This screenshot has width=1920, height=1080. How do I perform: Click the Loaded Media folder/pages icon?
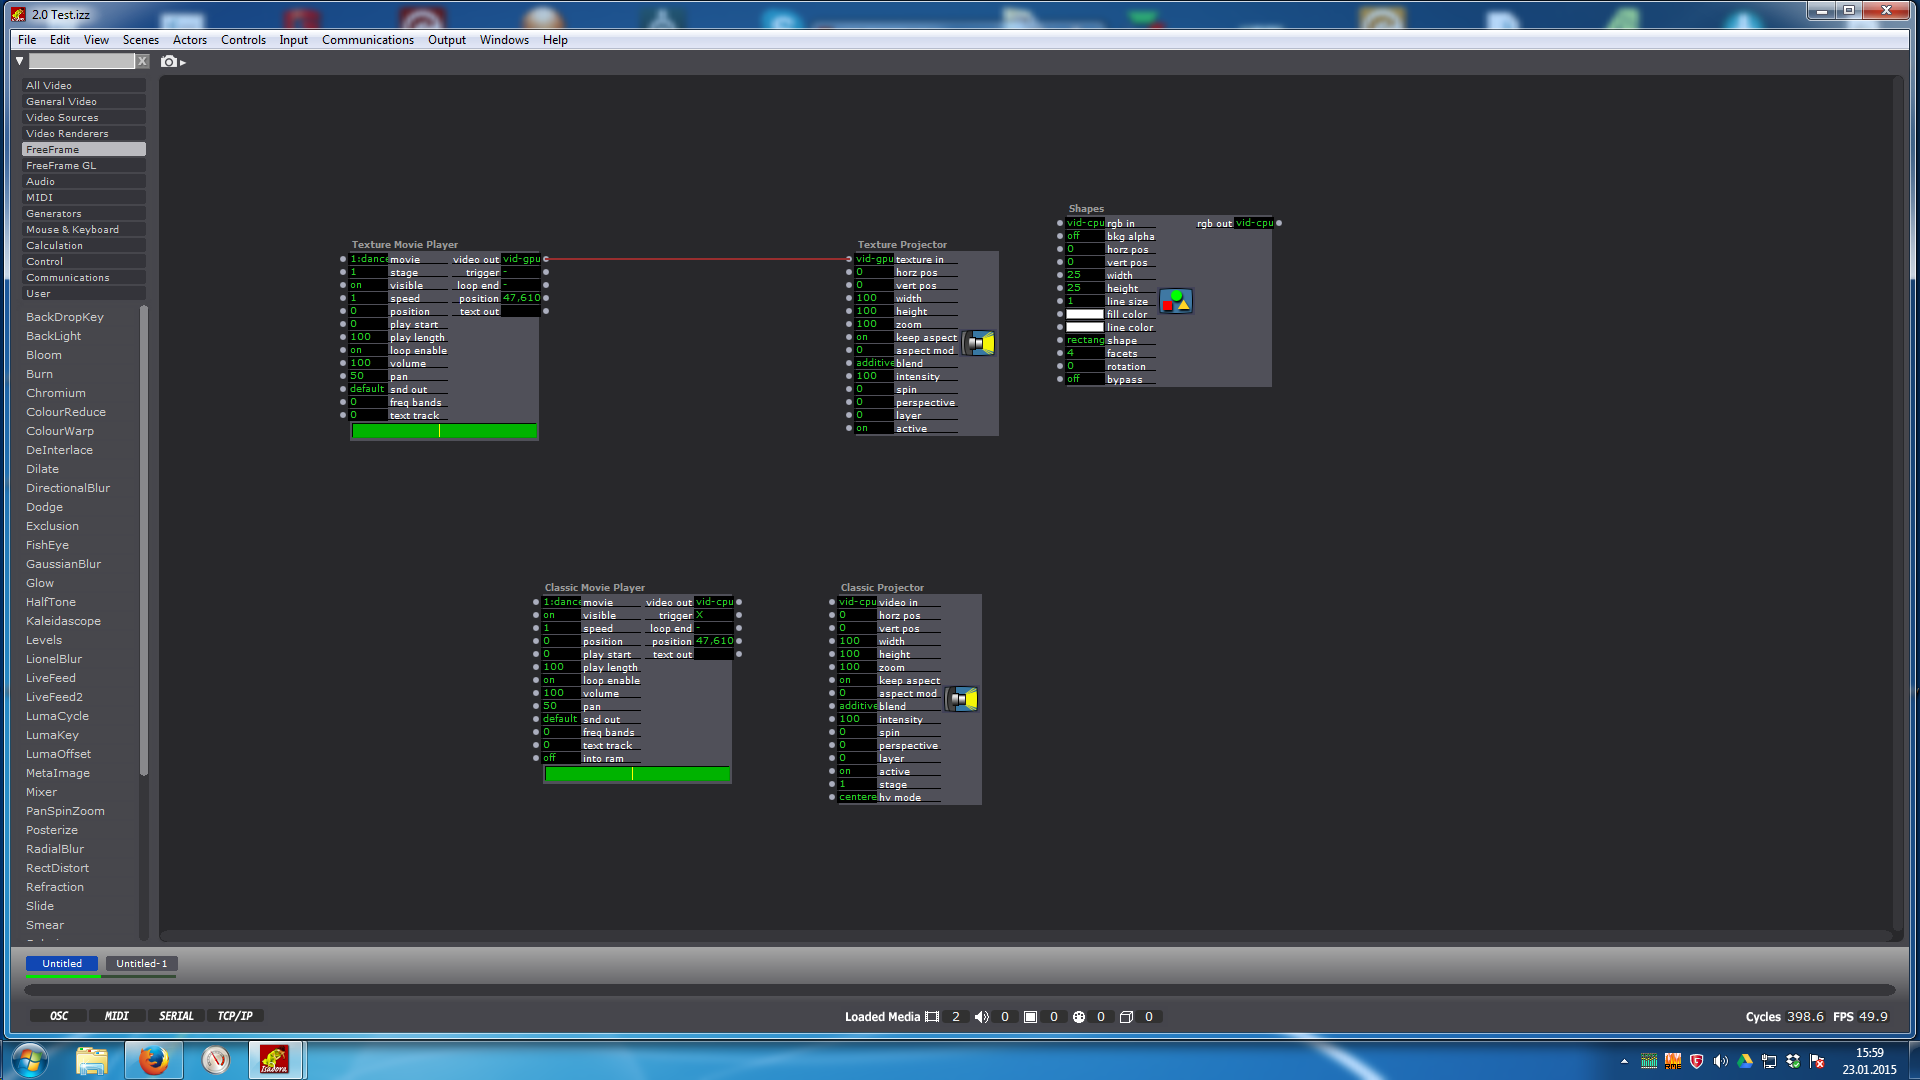[x=1126, y=1017]
